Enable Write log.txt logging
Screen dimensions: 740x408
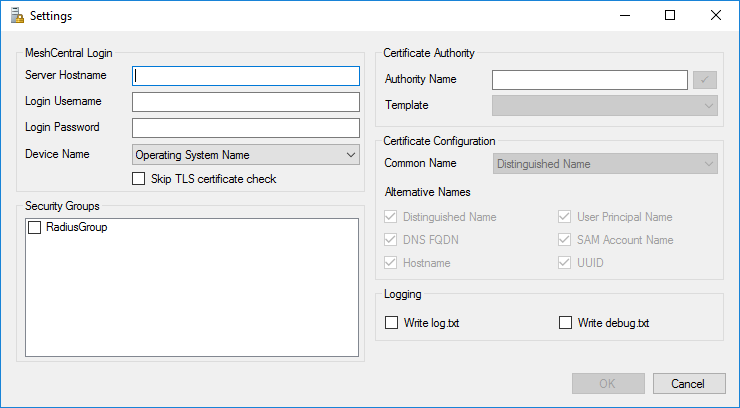pos(392,322)
